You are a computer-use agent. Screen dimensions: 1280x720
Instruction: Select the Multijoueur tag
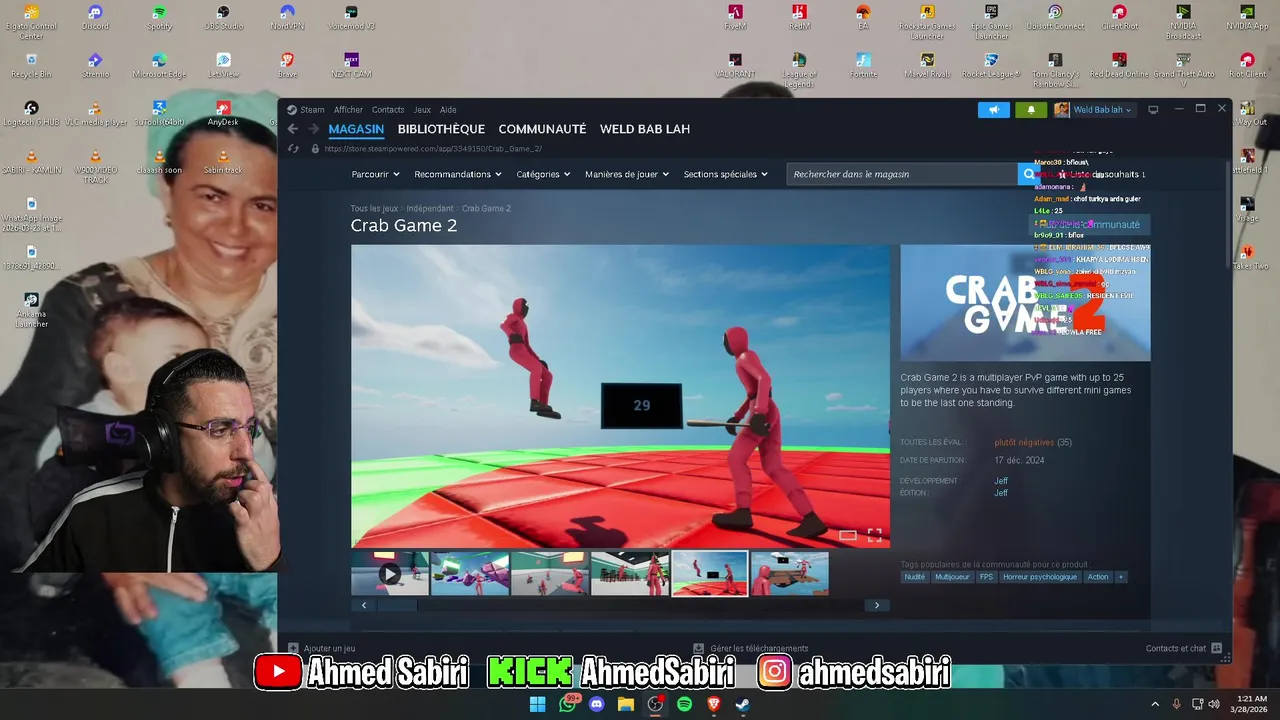(952, 577)
